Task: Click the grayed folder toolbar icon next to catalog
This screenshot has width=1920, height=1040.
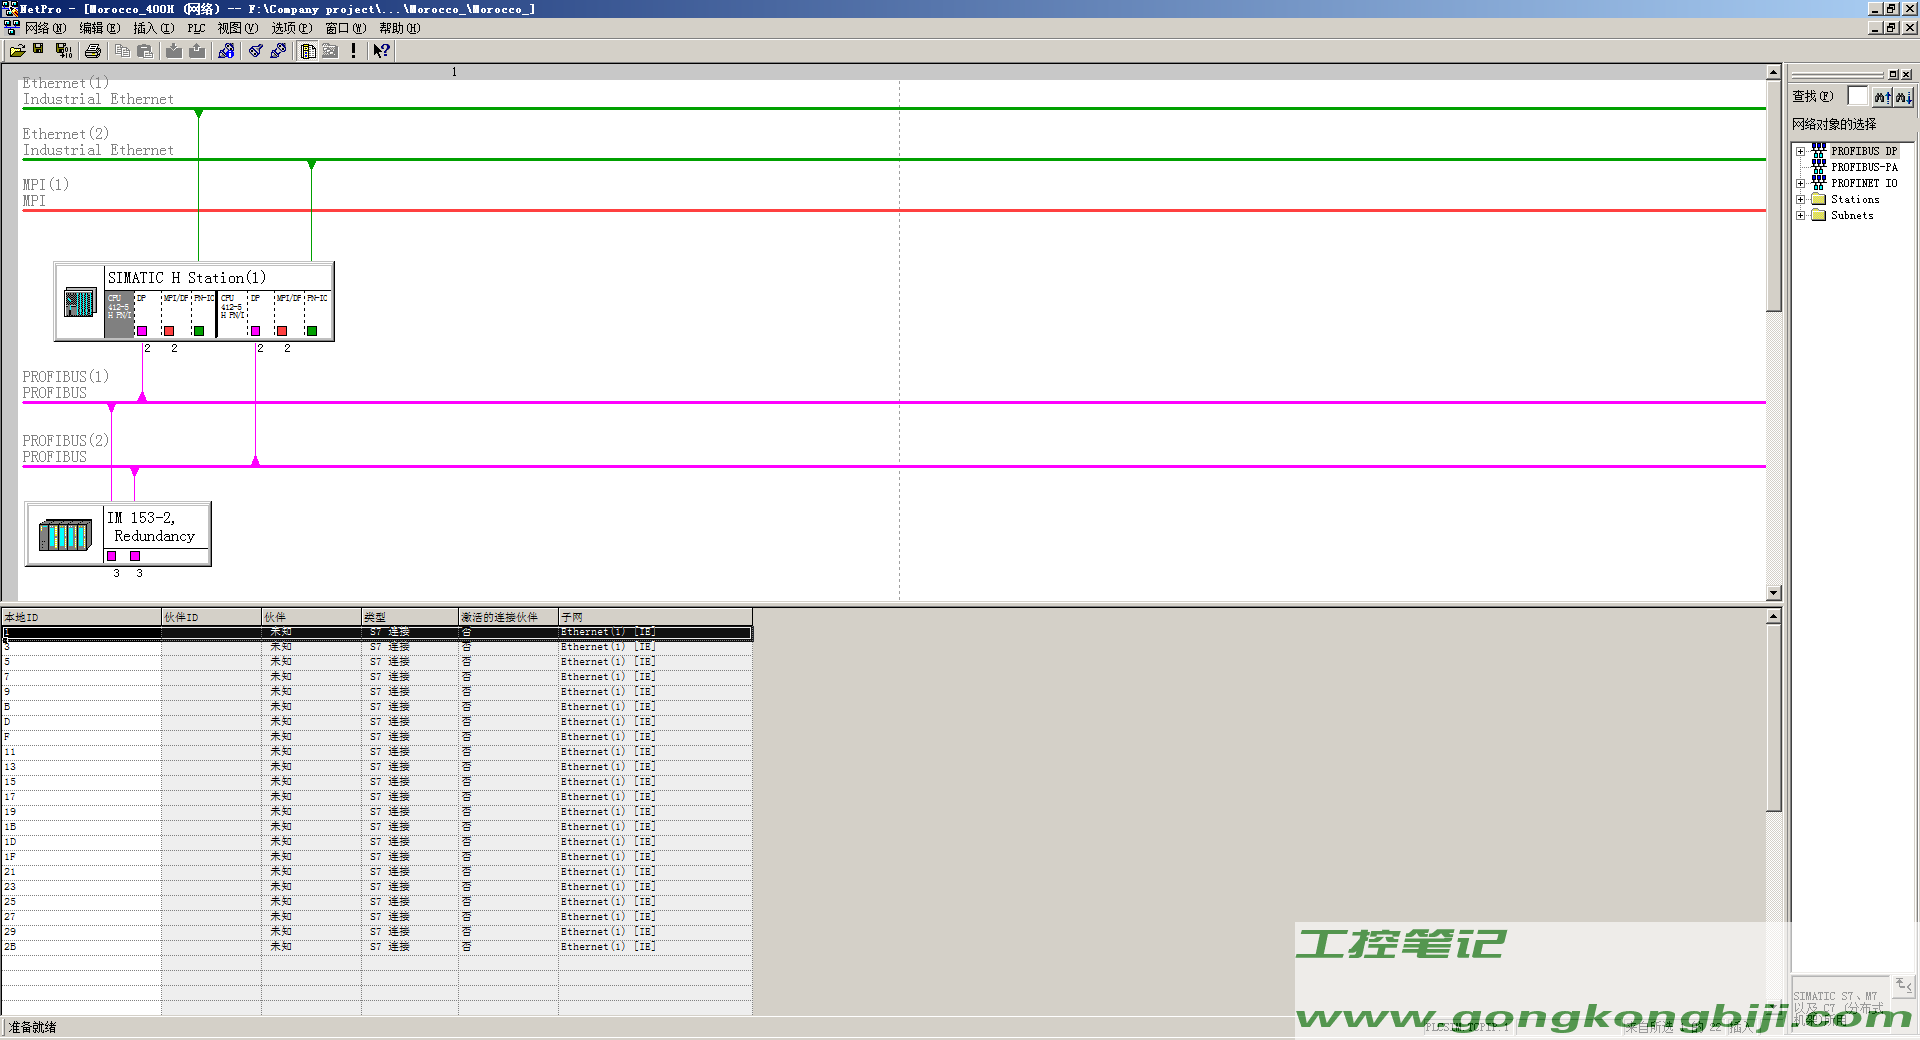Action: tap(330, 51)
